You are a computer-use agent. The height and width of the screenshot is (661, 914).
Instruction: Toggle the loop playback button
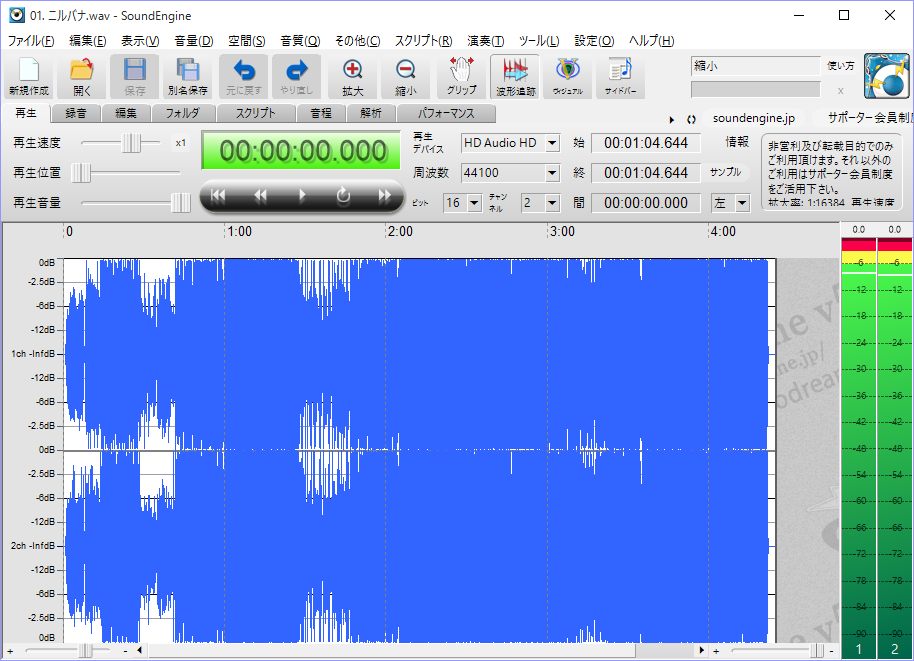click(x=343, y=196)
